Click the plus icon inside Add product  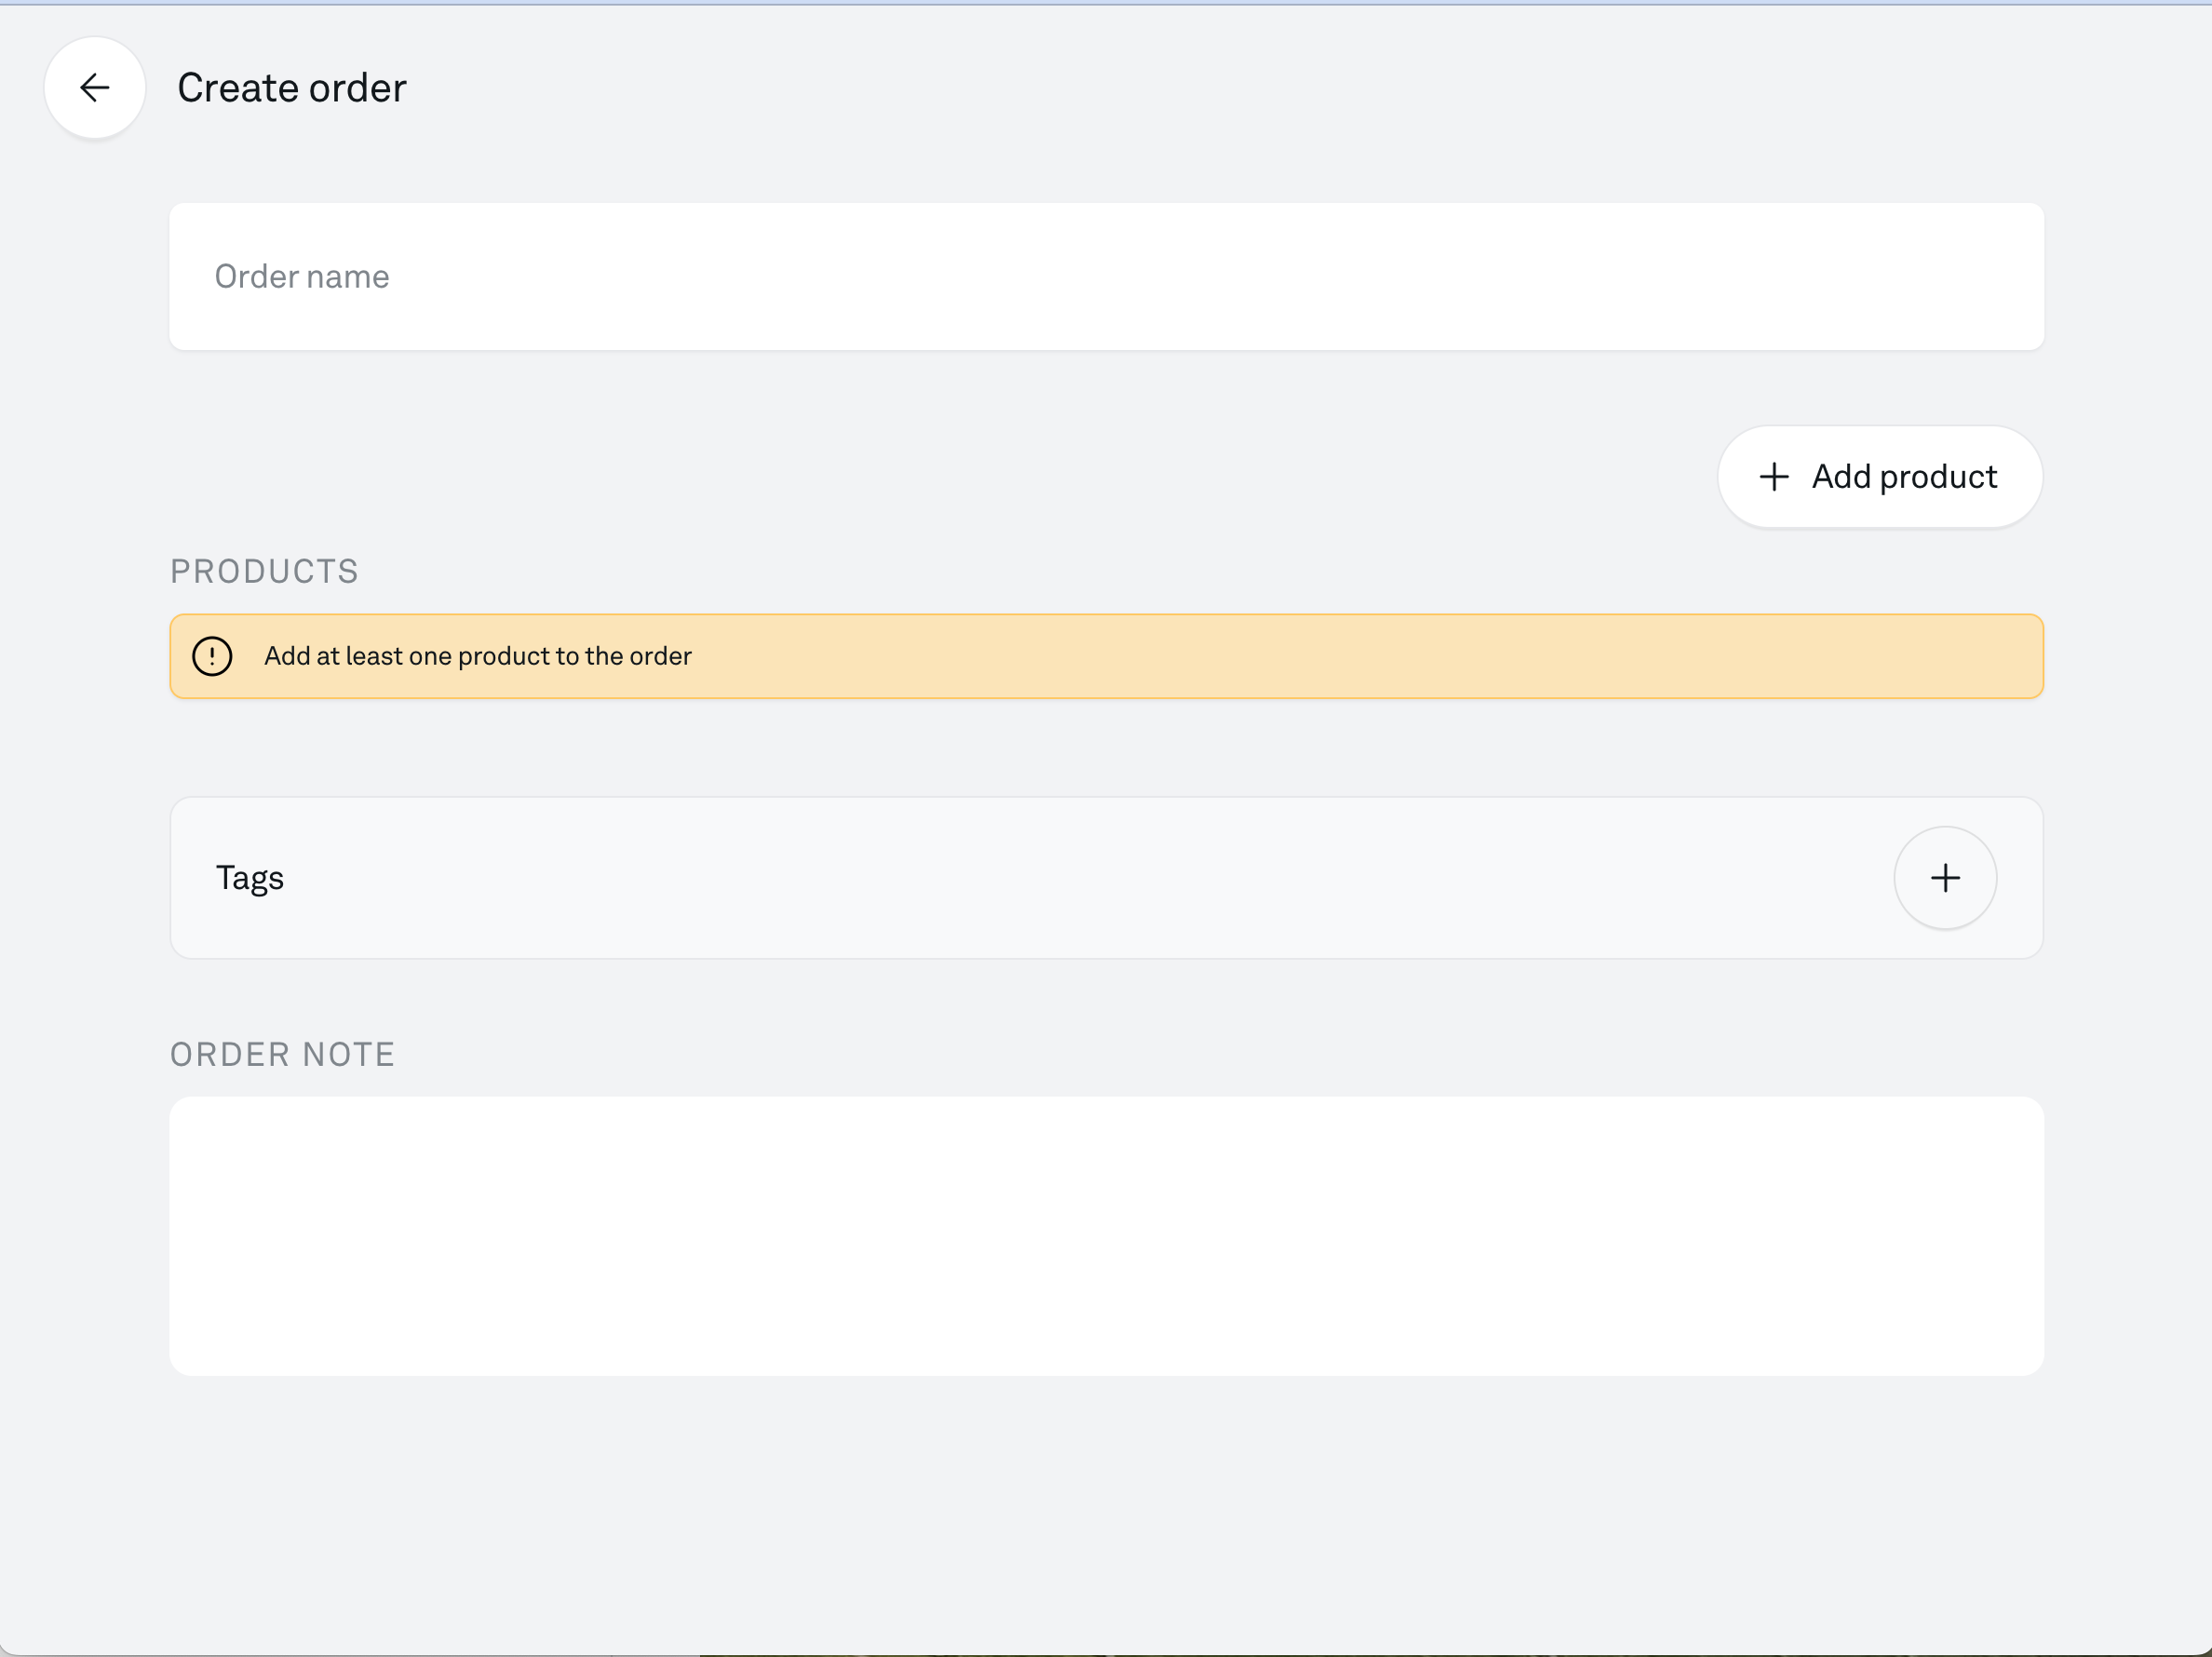click(1773, 477)
